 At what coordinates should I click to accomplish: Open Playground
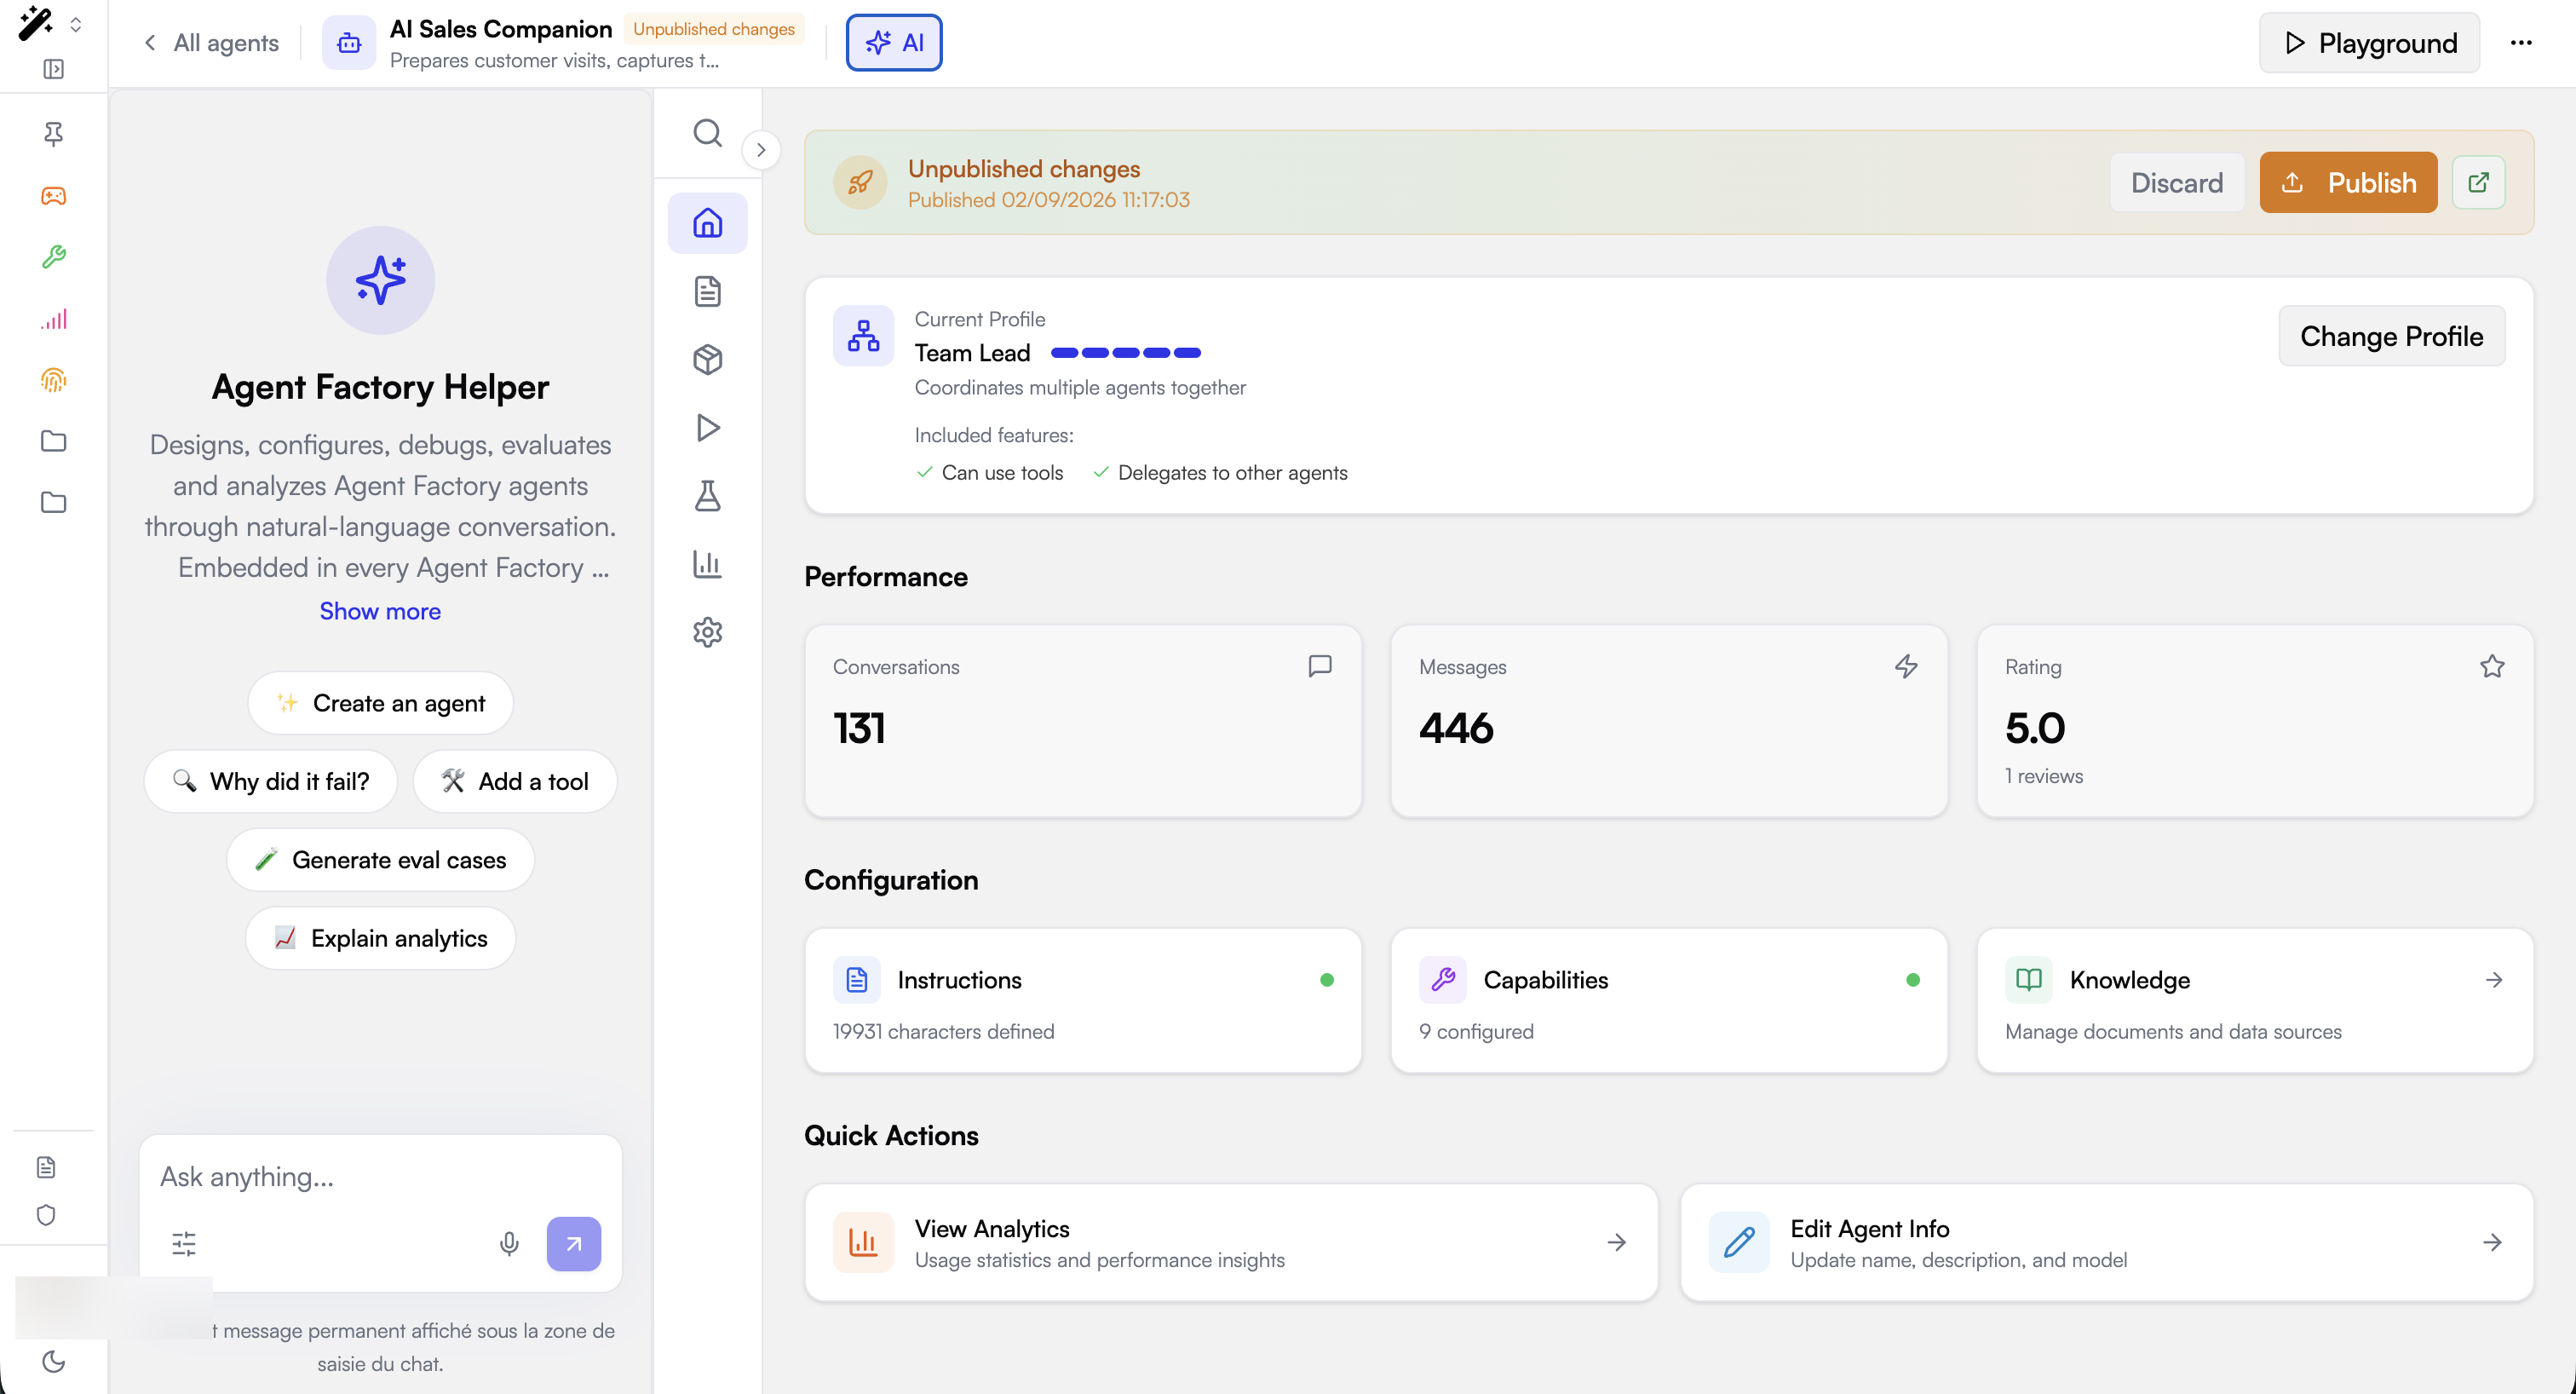[2369, 42]
